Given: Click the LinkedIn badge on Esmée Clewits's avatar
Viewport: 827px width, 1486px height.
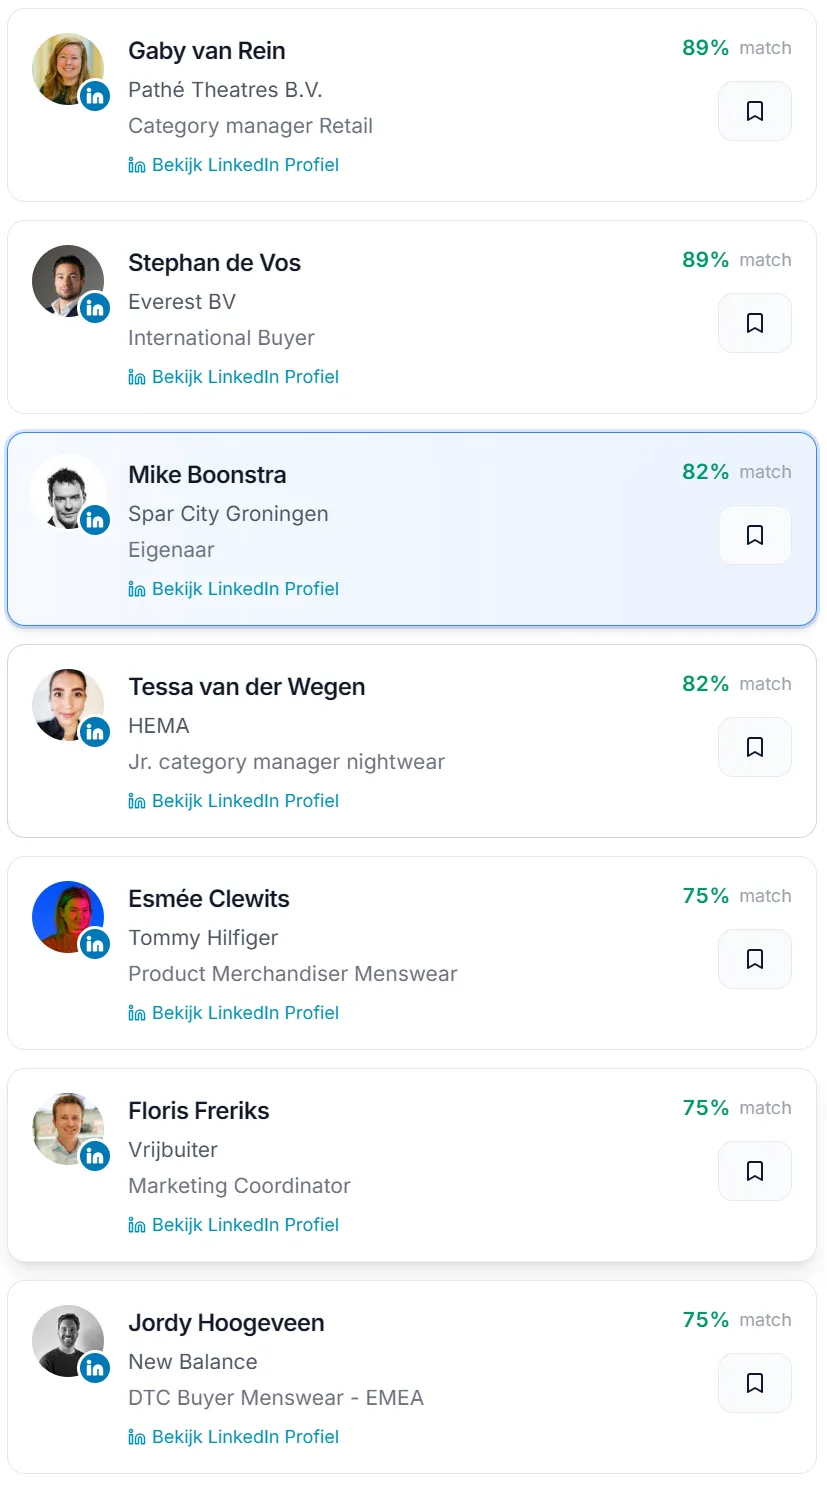Looking at the screenshot, I should point(95,944).
